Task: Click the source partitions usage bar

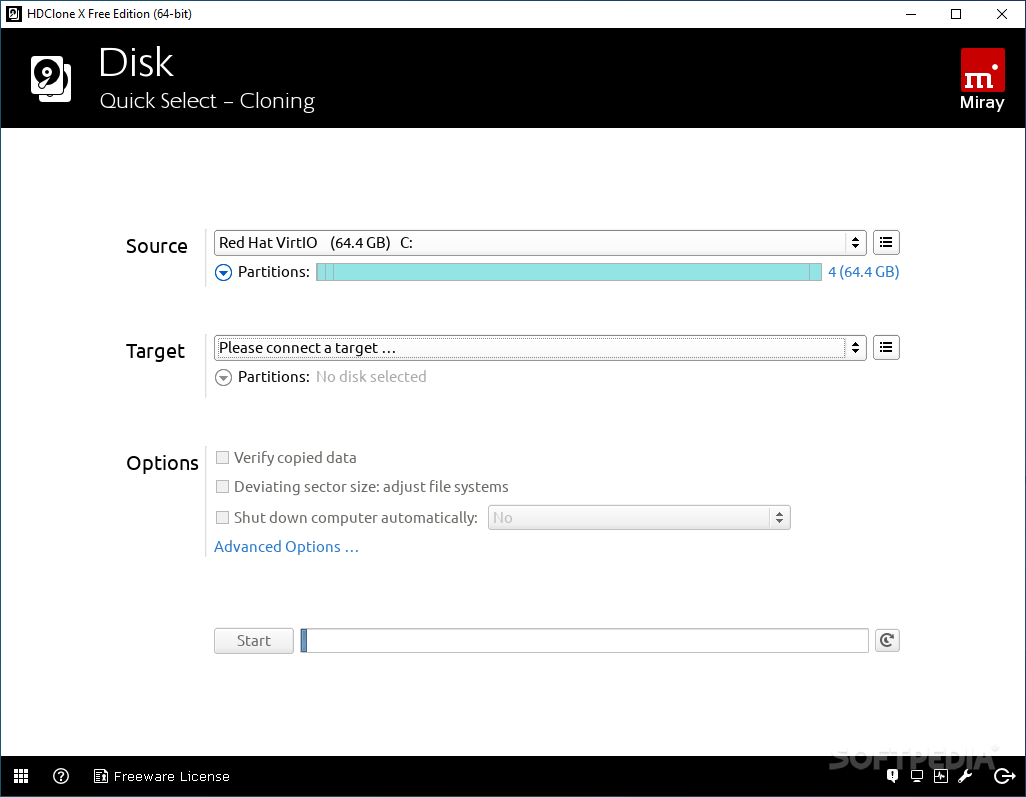Action: [x=569, y=272]
